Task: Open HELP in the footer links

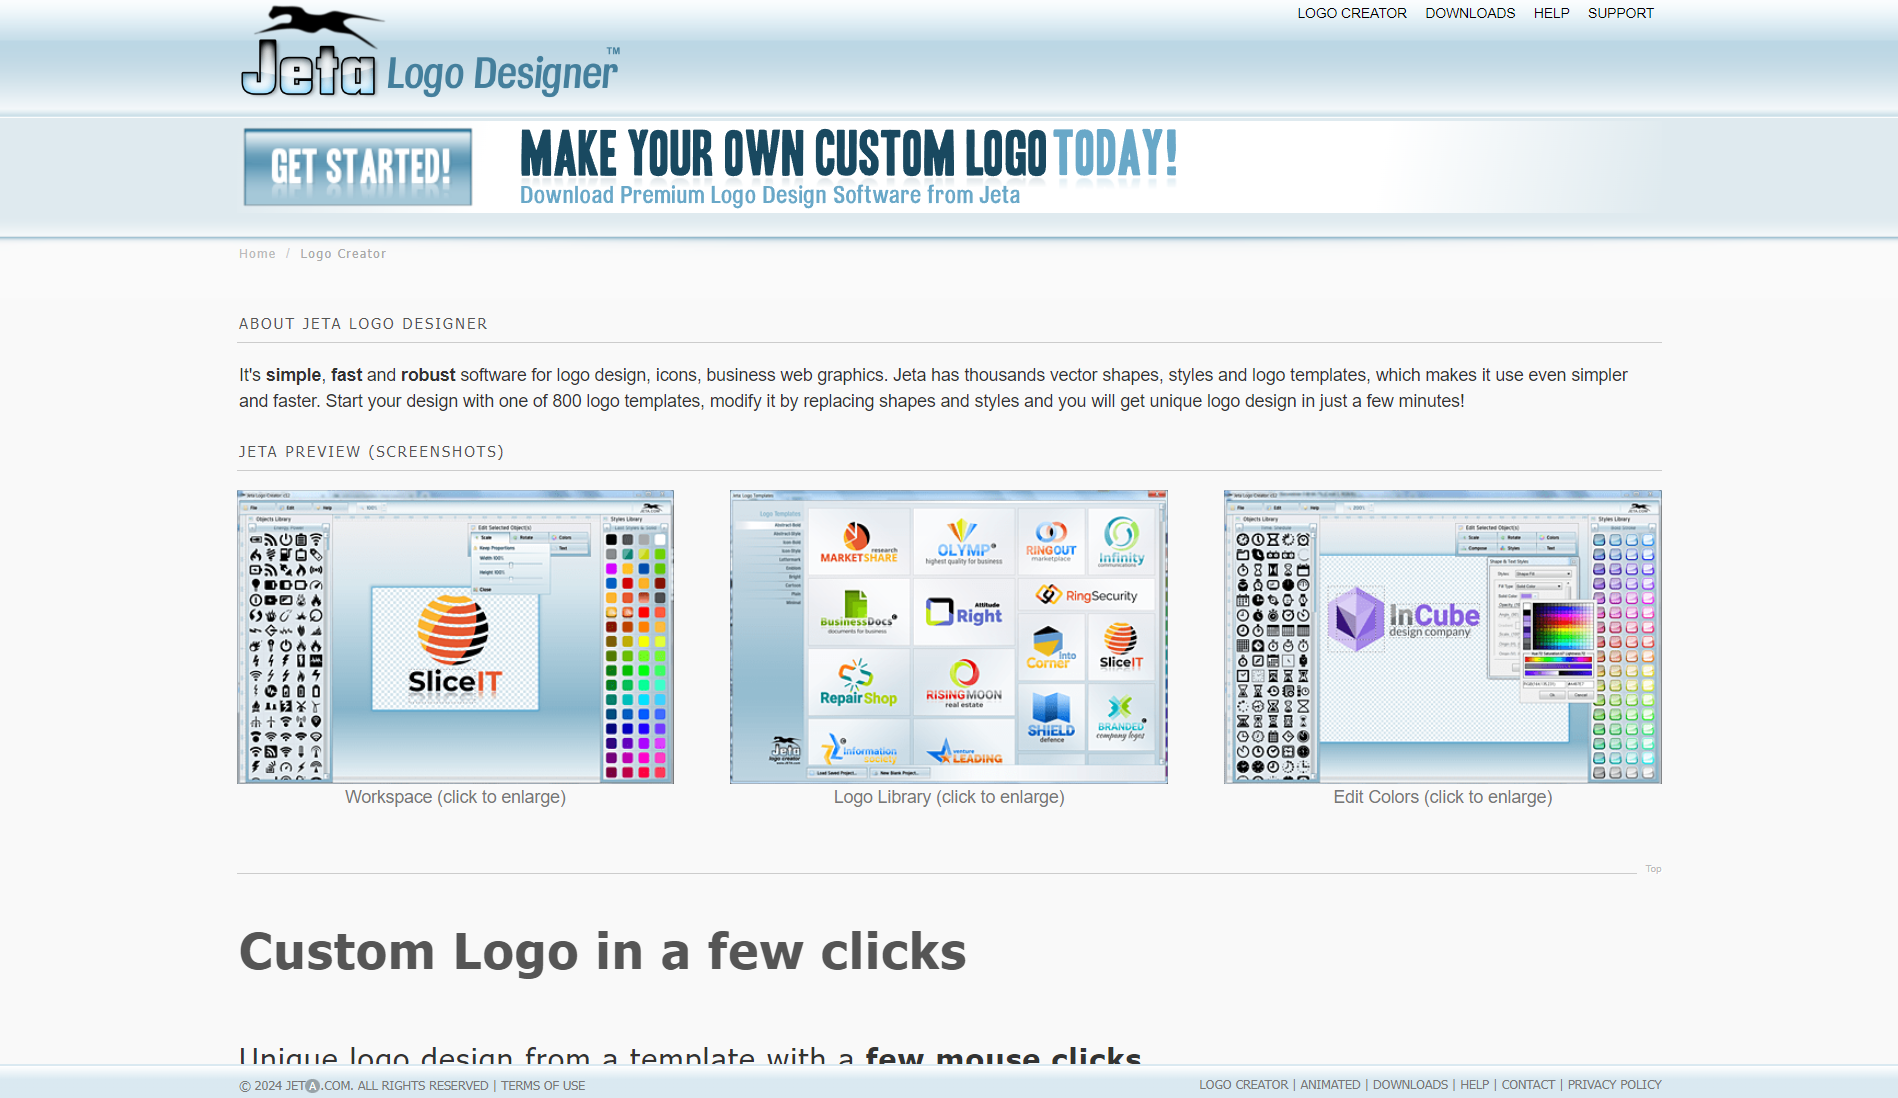Action: coord(1474,1085)
